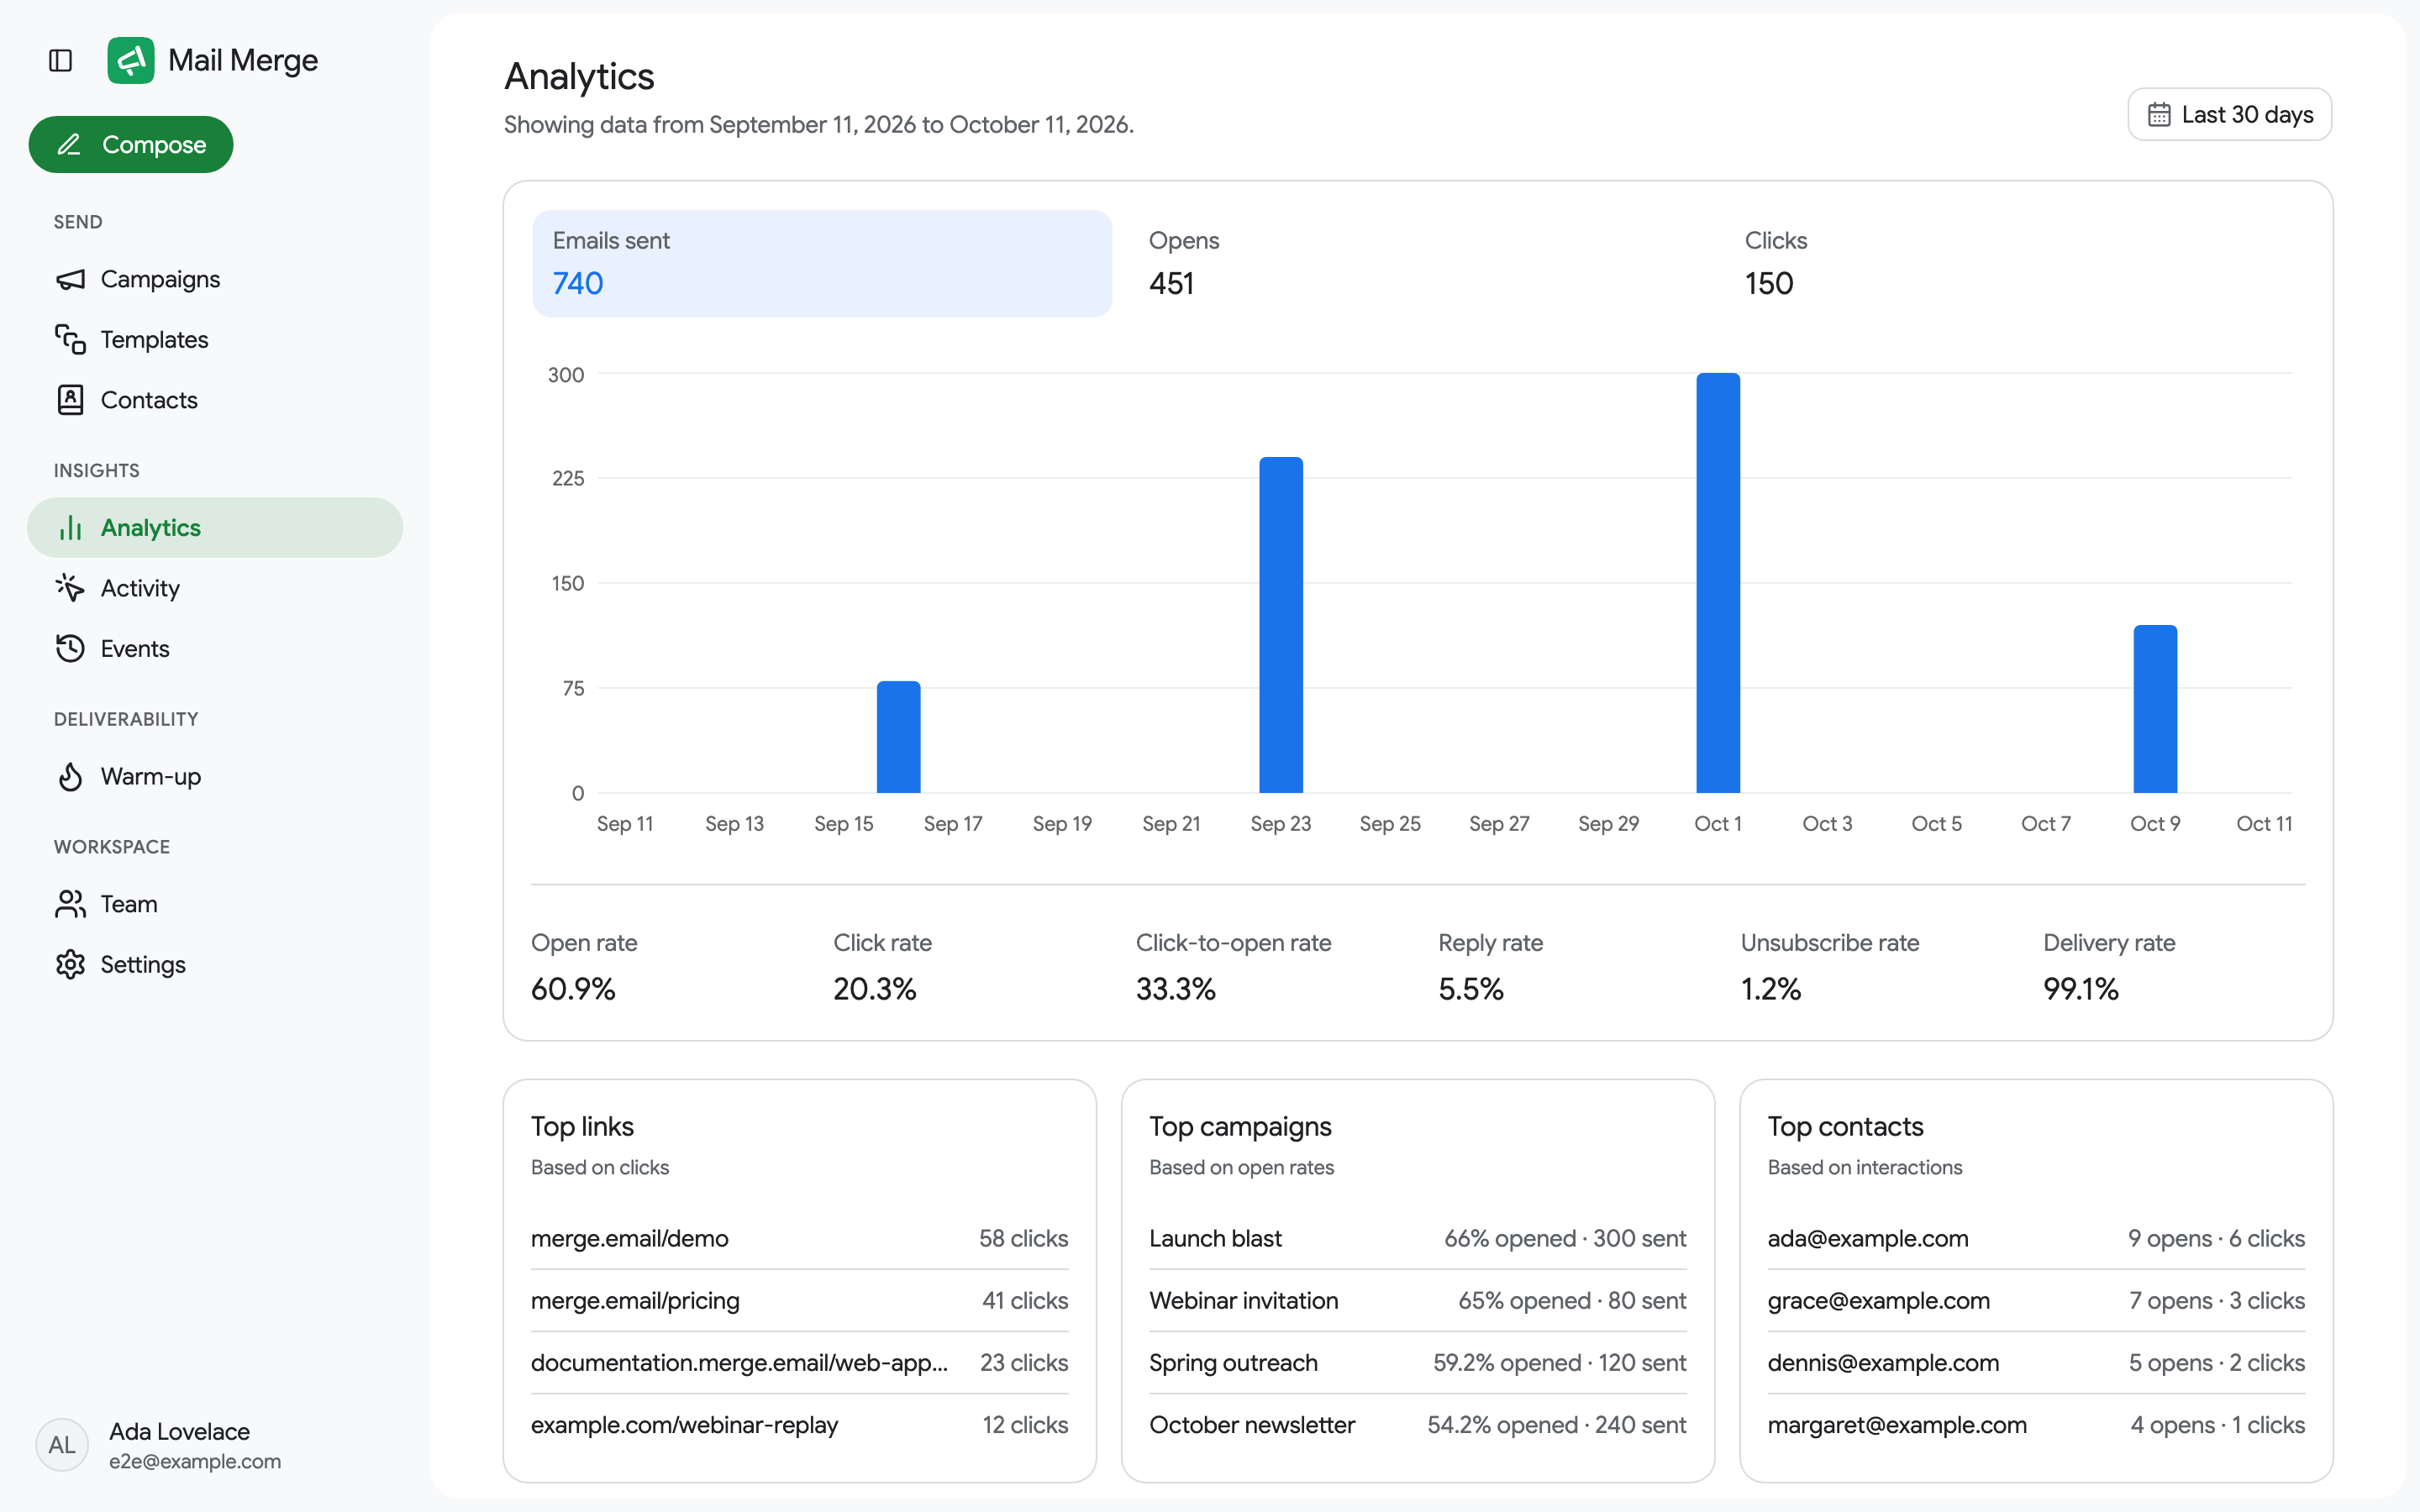Open the Last 30 days date dropdown
The height and width of the screenshot is (1512, 2420).
2229,115
